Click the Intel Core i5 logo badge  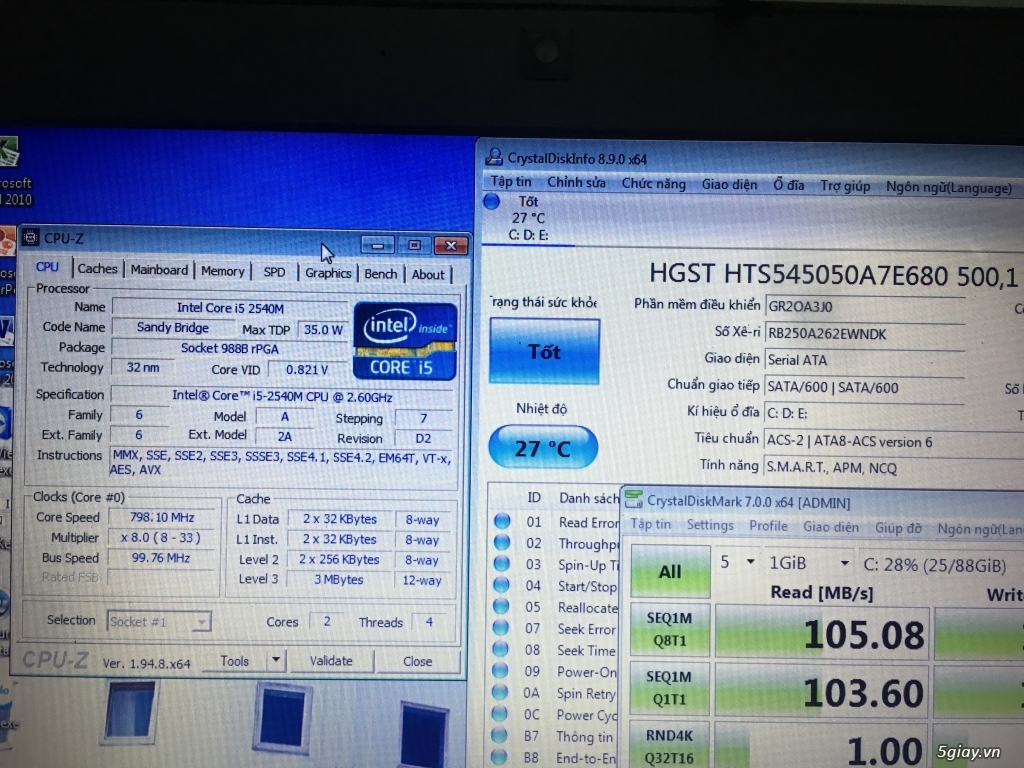click(404, 341)
